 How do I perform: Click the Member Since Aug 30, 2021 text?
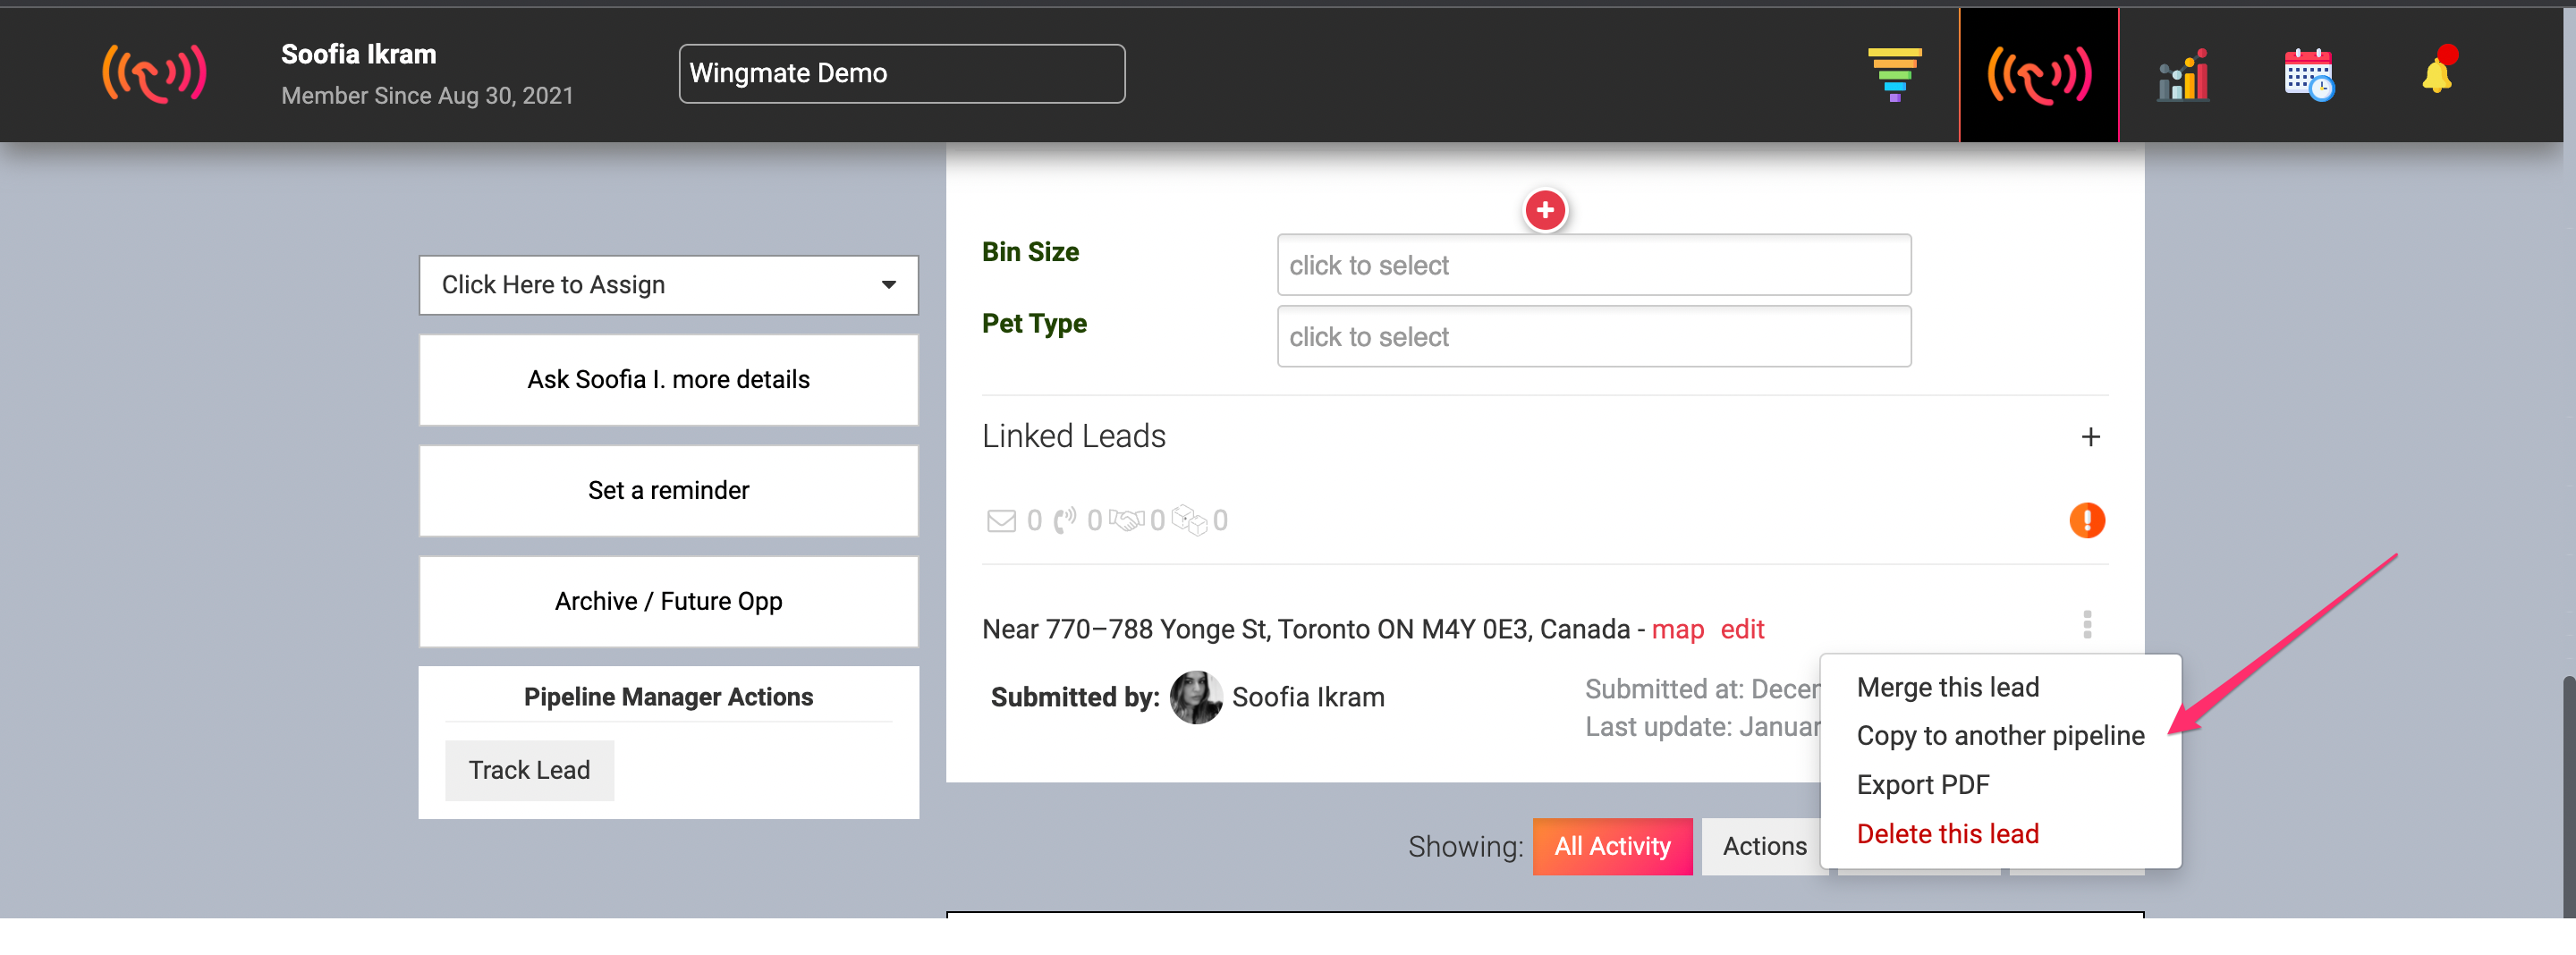(x=427, y=96)
